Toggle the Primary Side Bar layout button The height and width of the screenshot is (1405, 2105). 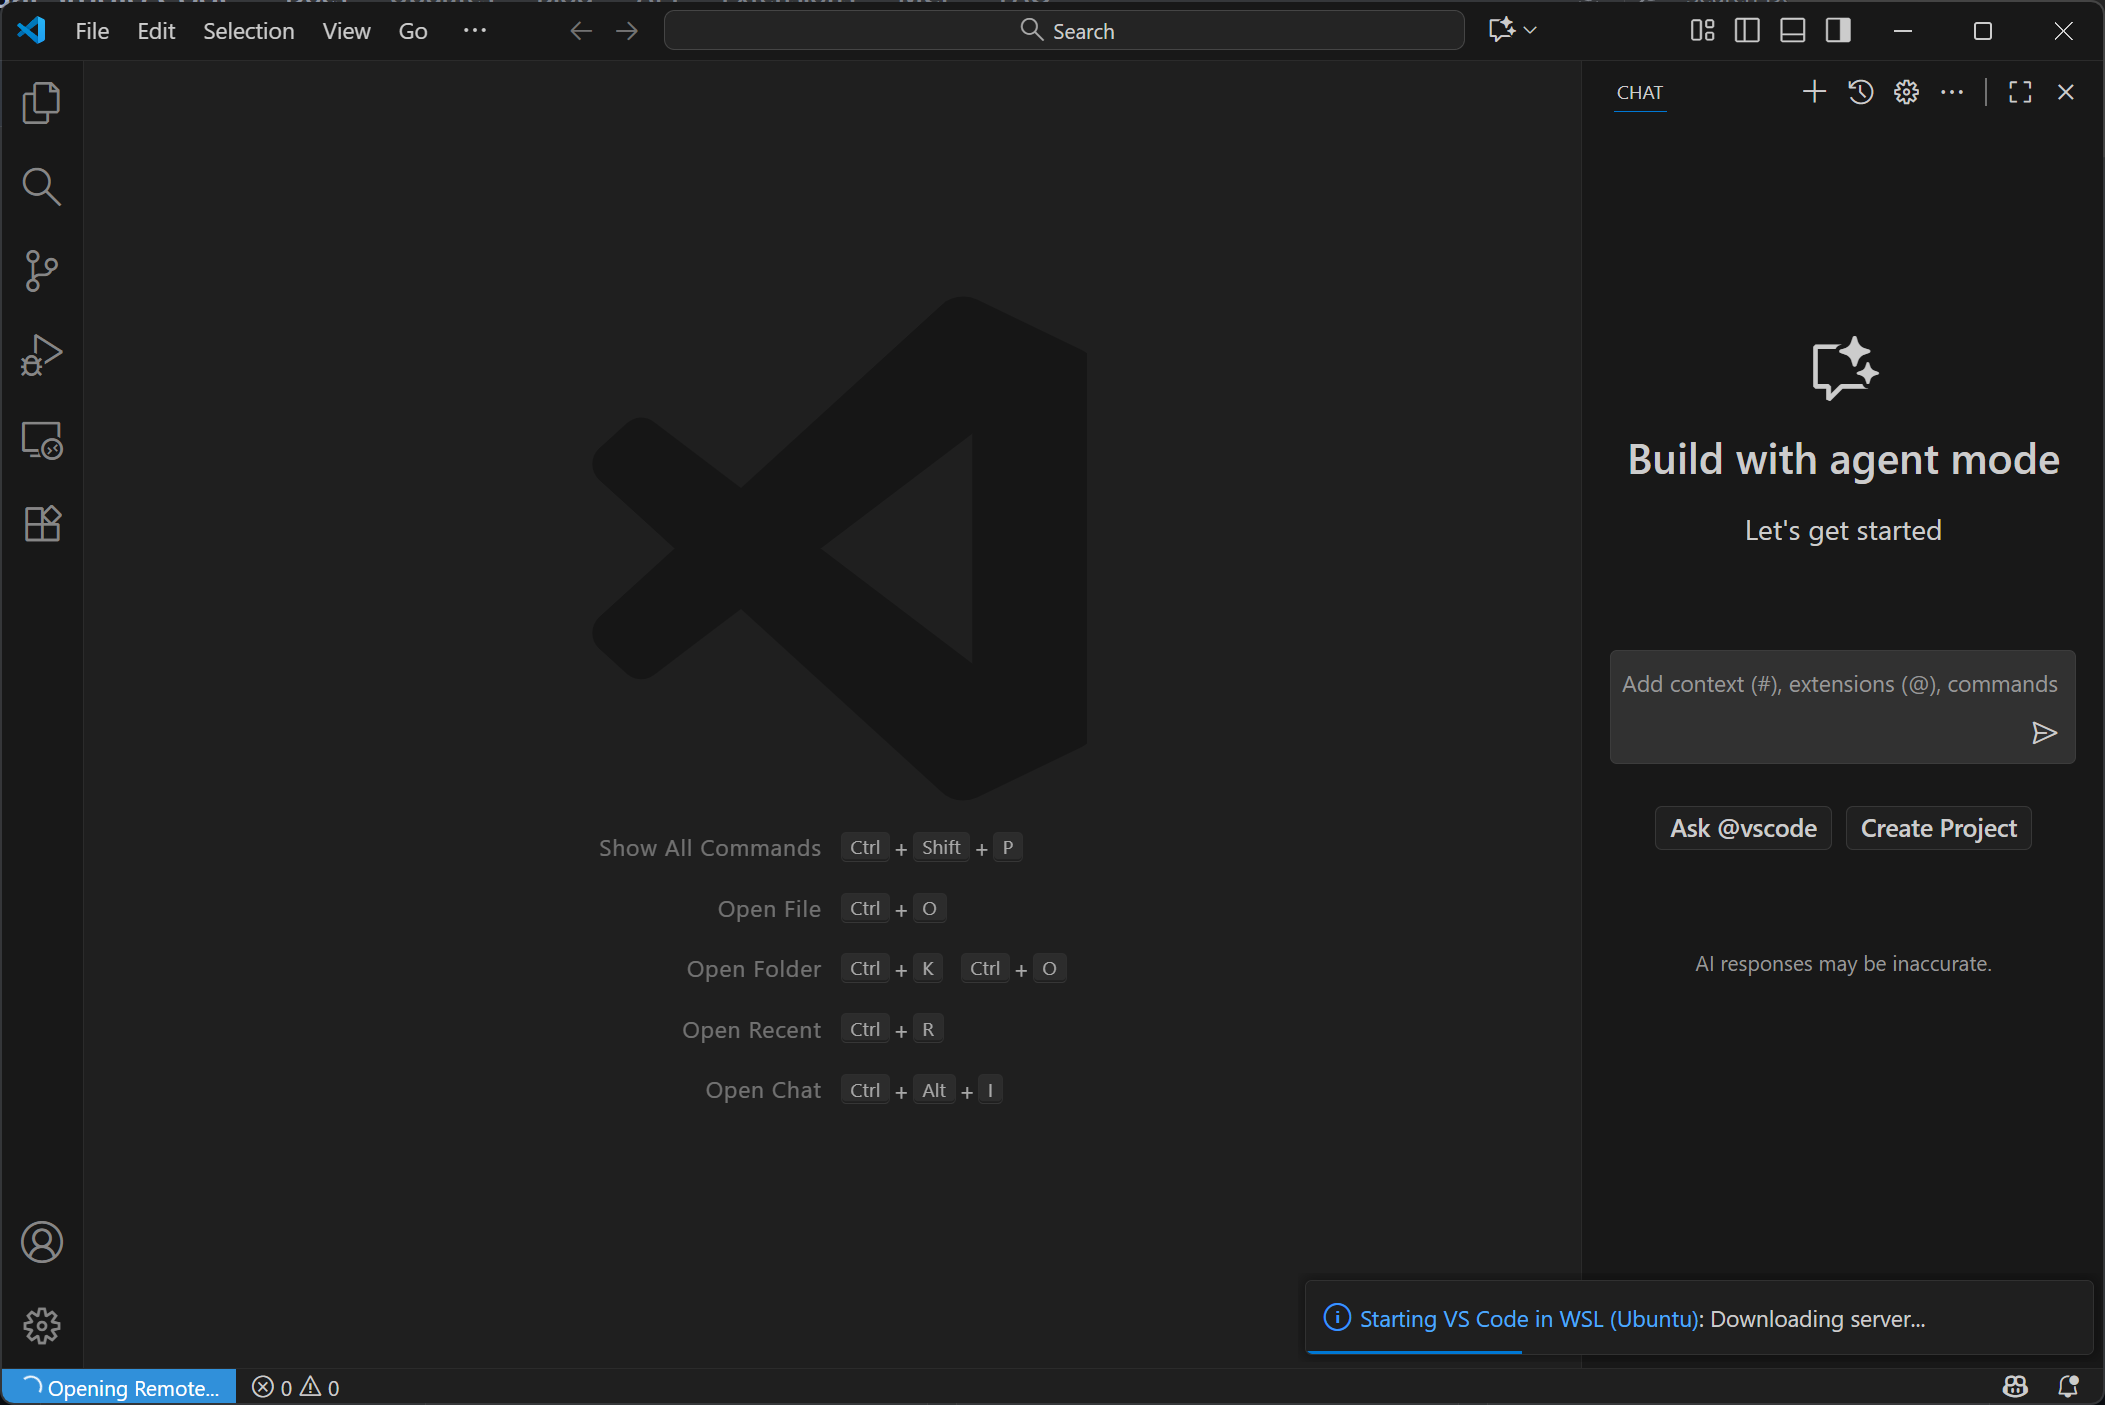tap(1747, 31)
